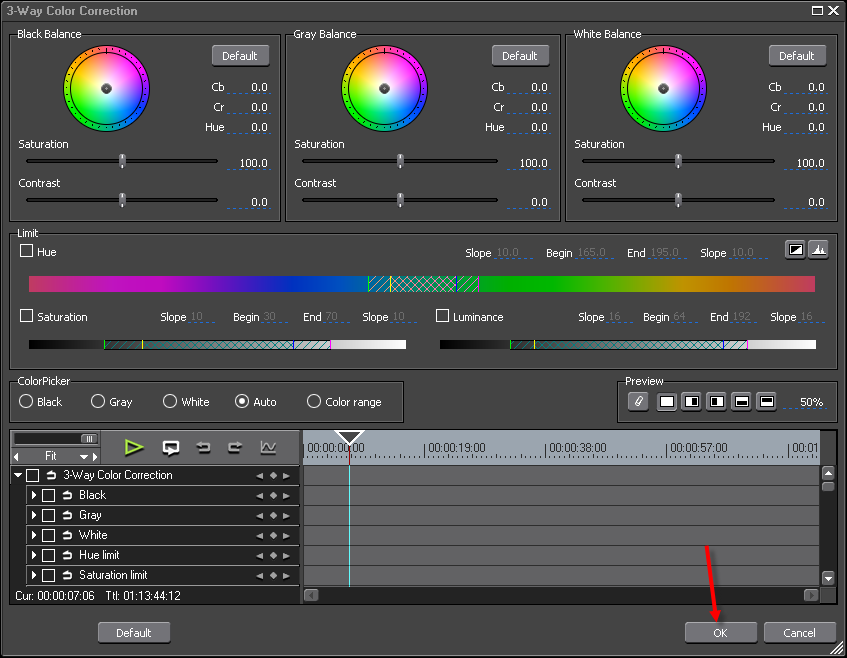Enable the Hue limit checkbox

point(26,251)
